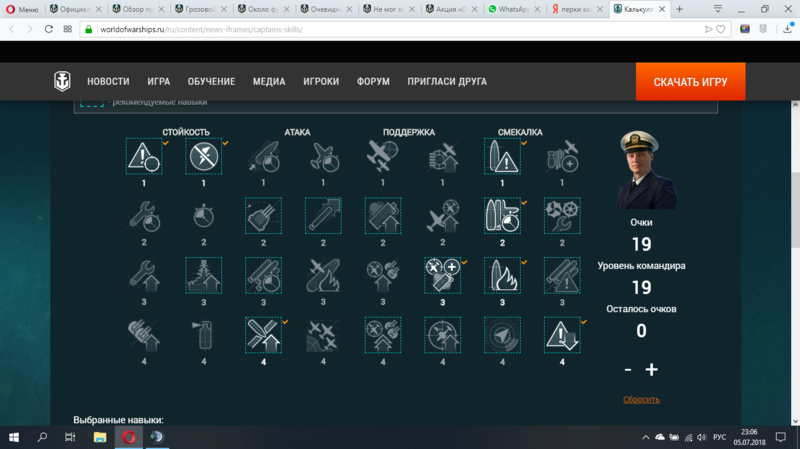Click the СКАЧАТЬ ИГРУ download button
800x449 pixels.
690,82
